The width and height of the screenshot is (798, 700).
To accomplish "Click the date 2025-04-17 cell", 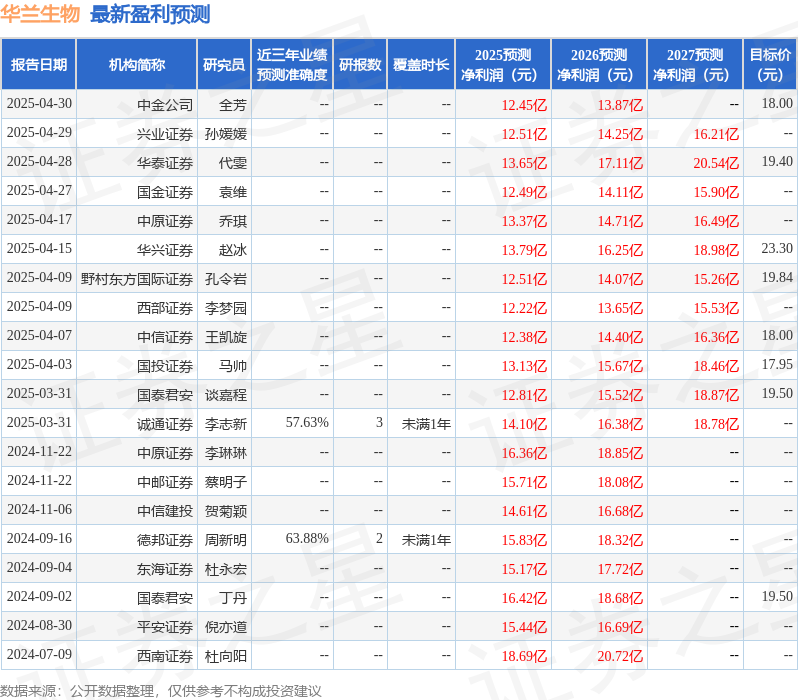I will 39,220.
